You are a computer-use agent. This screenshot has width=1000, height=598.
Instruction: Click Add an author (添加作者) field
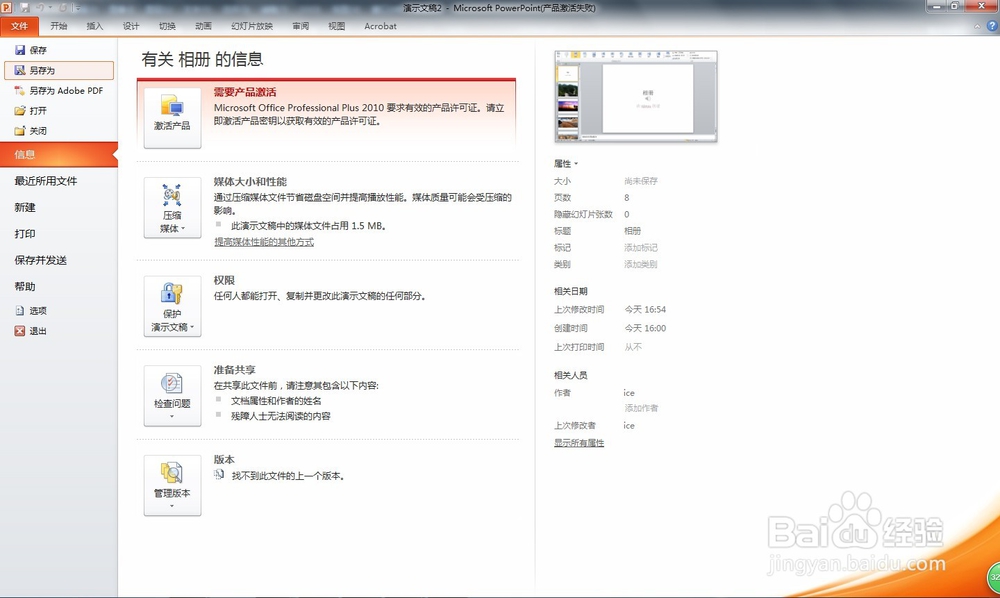[x=641, y=408]
